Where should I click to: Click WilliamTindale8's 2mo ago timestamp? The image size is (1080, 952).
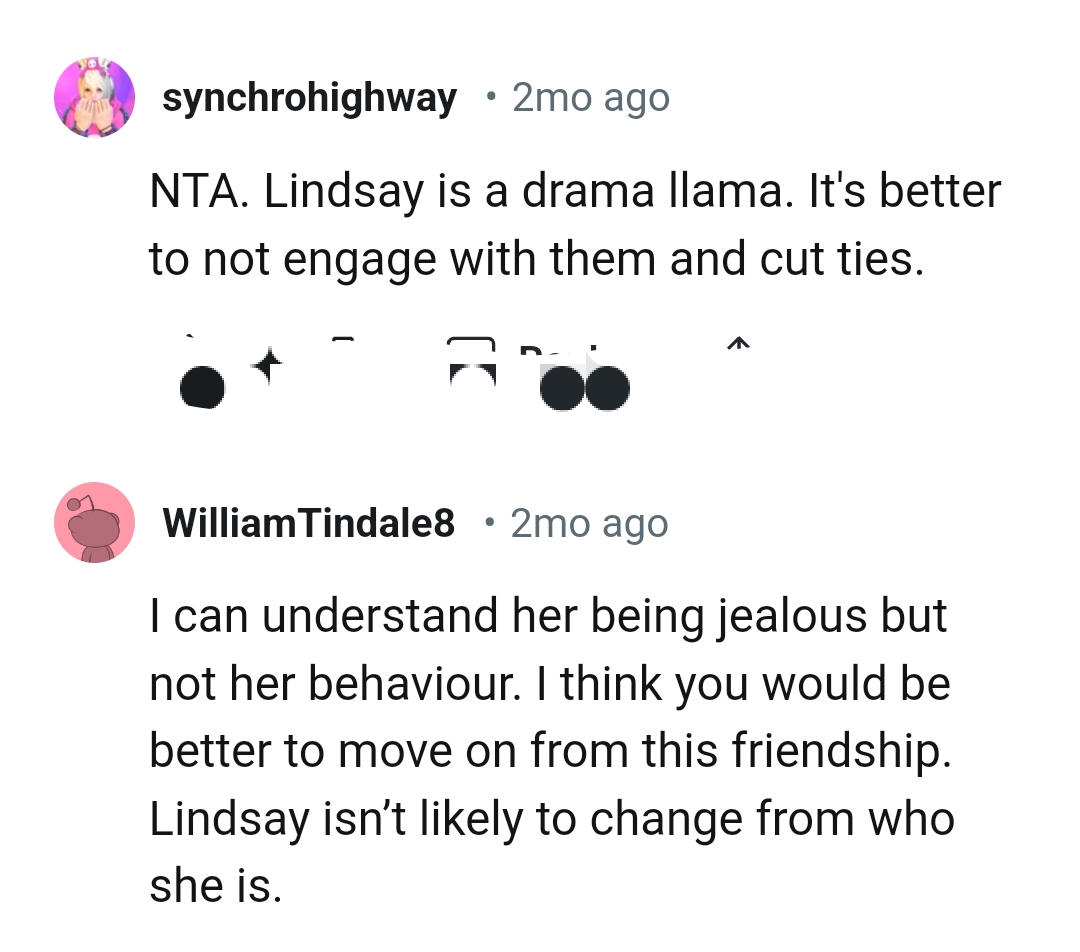tap(590, 522)
